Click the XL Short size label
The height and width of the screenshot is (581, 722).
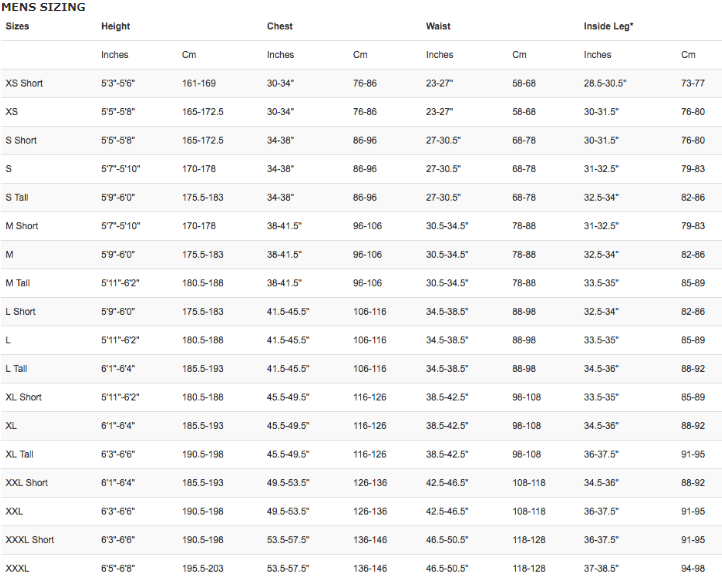pyautogui.click(x=23, y=397)
